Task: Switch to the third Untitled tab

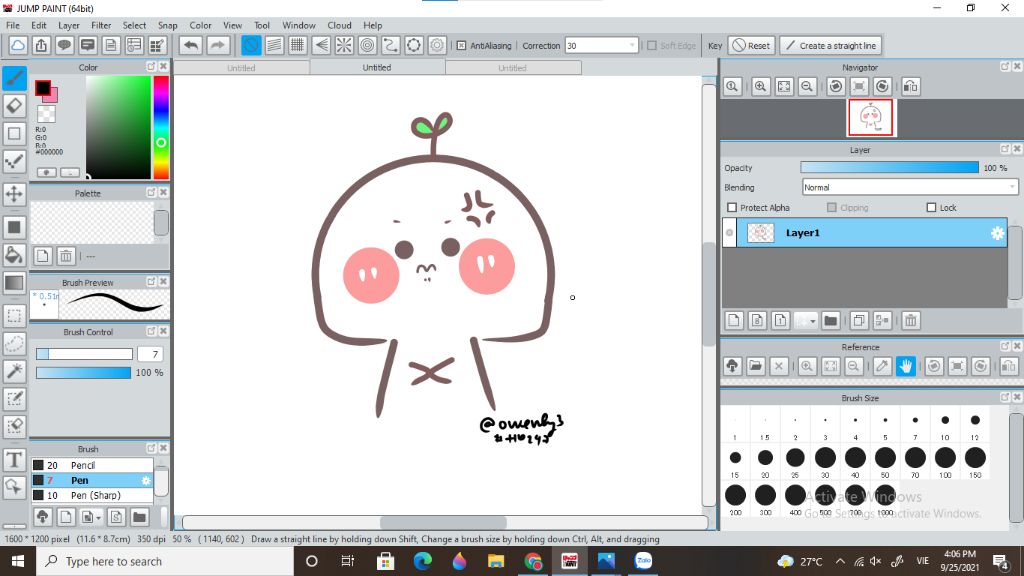Action: 512,68
